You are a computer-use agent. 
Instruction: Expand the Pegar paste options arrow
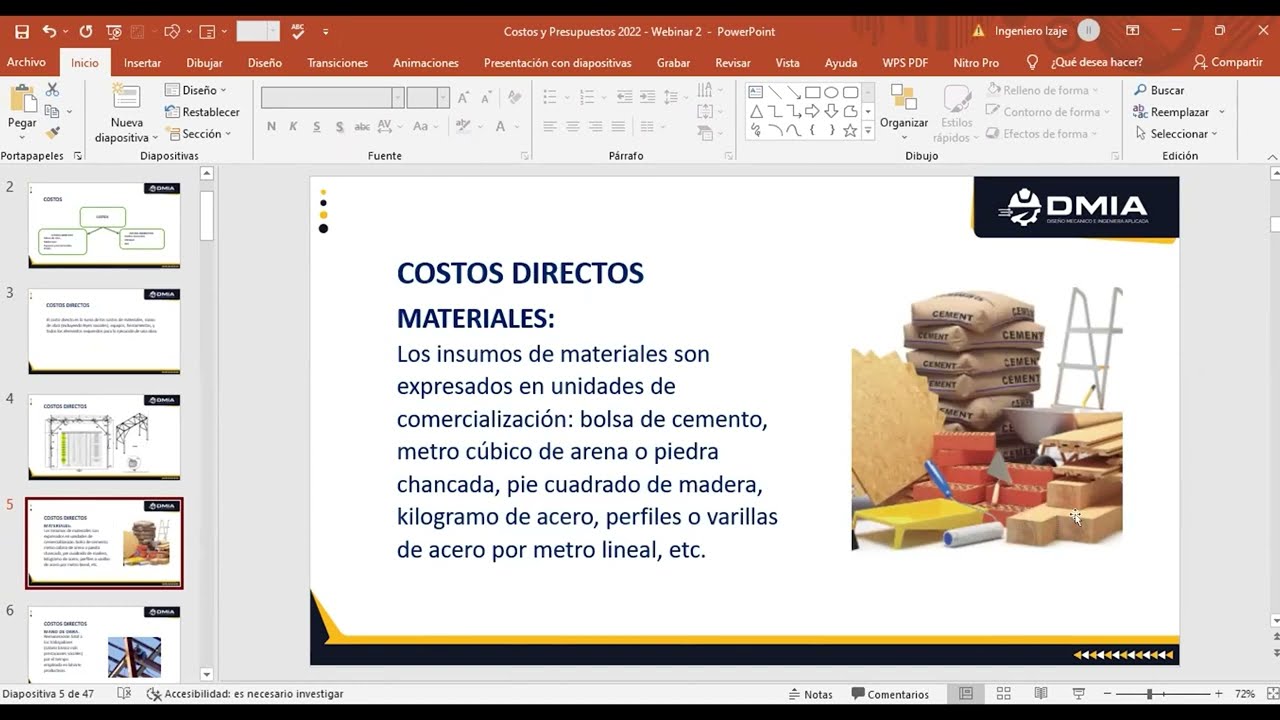click(22, 135)
